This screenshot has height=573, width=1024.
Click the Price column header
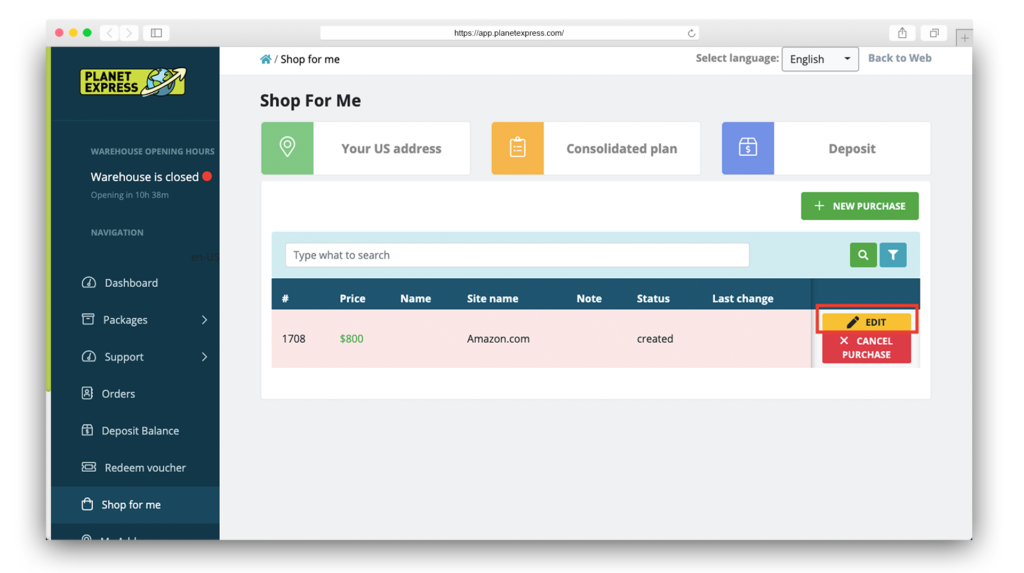click(352, 299)
